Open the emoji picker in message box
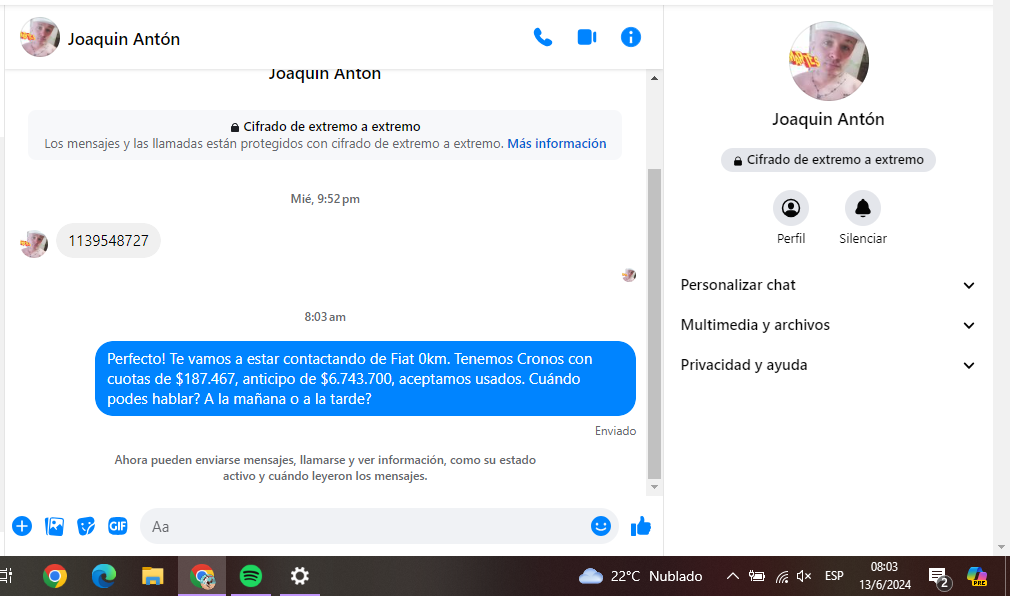The width and height of the screenshot is (1010, 596). coord(600,526)
